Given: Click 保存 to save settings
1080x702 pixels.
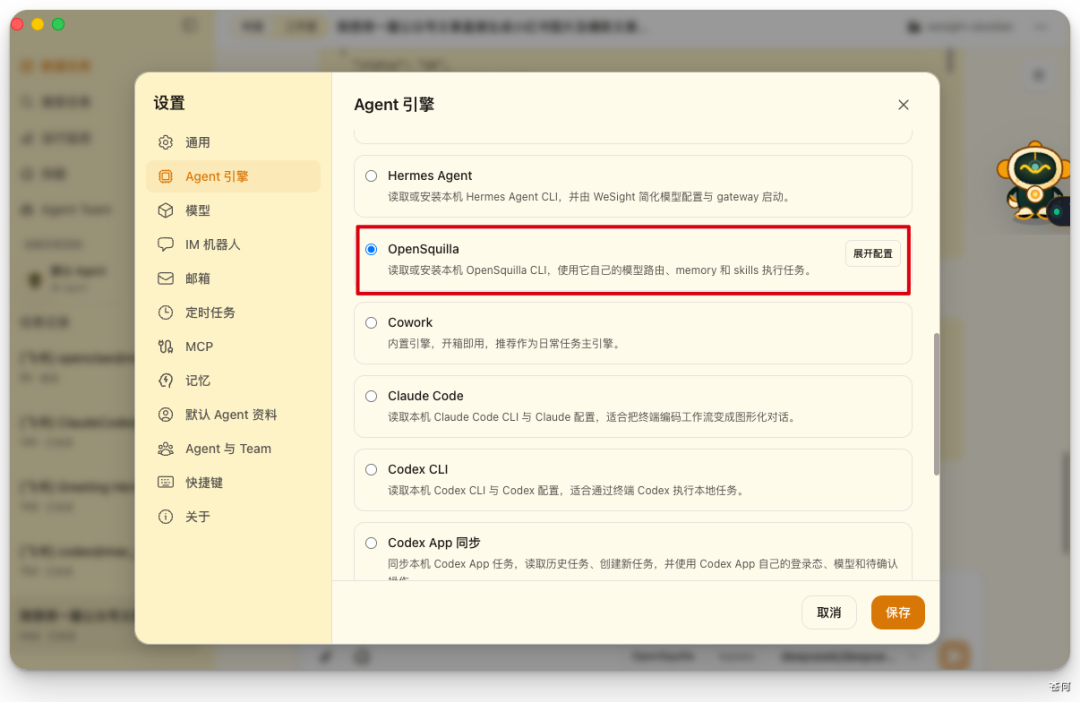Looking at the screenshot, I should tap(897, 612).
